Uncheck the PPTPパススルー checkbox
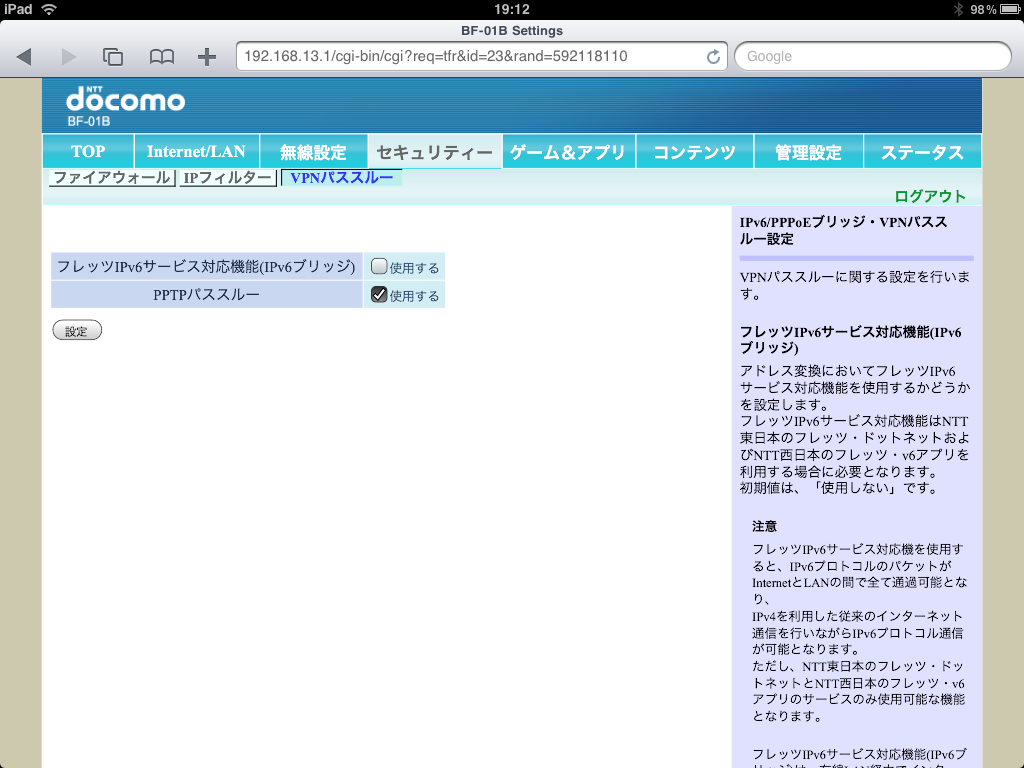The image size is (1024, 768). [x=379, y=295]
